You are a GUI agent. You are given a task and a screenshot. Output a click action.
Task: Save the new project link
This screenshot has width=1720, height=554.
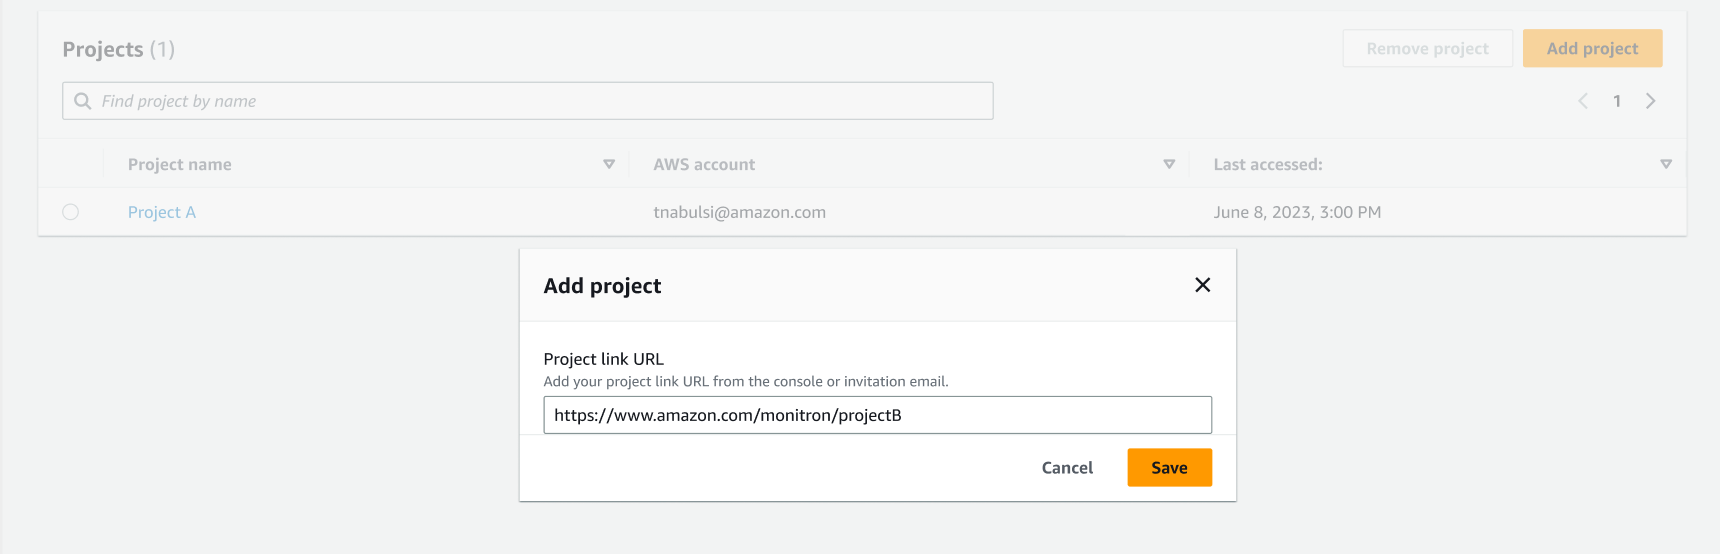[x=1169, y=467]
